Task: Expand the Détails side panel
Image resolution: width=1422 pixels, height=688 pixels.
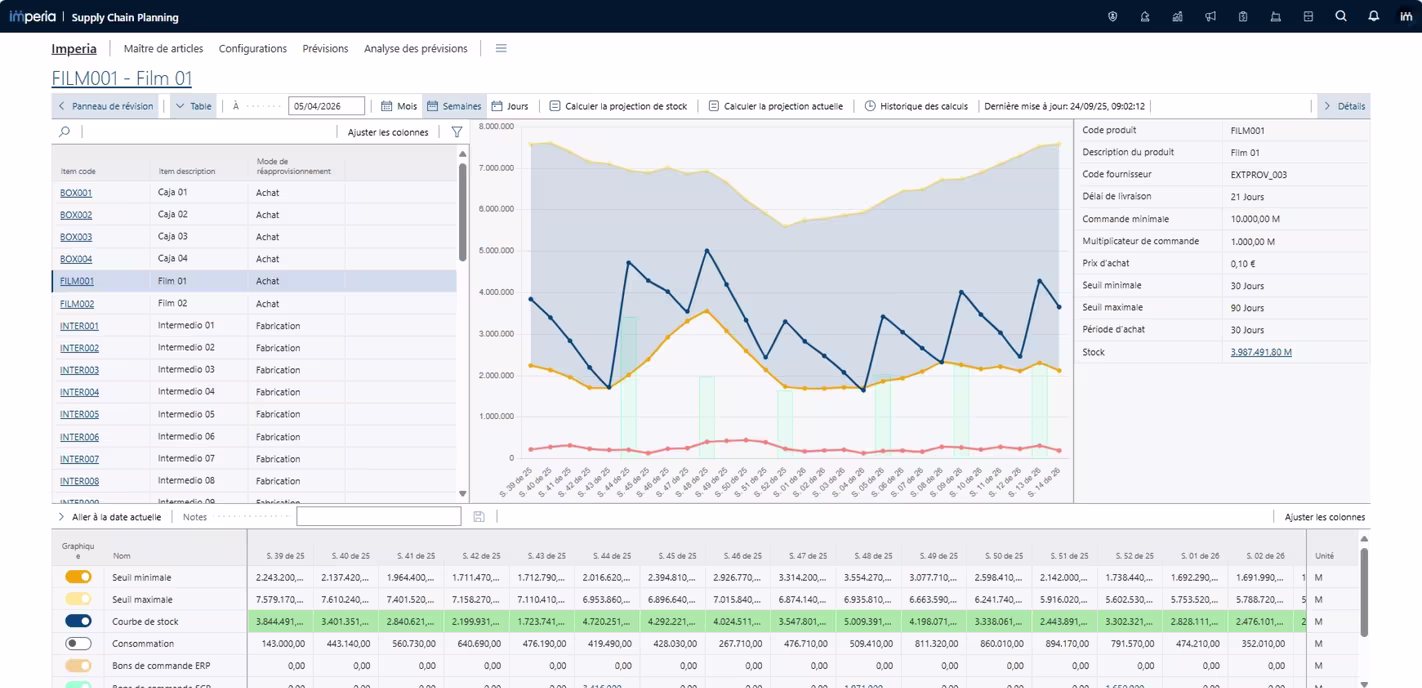Action: 1343,106
